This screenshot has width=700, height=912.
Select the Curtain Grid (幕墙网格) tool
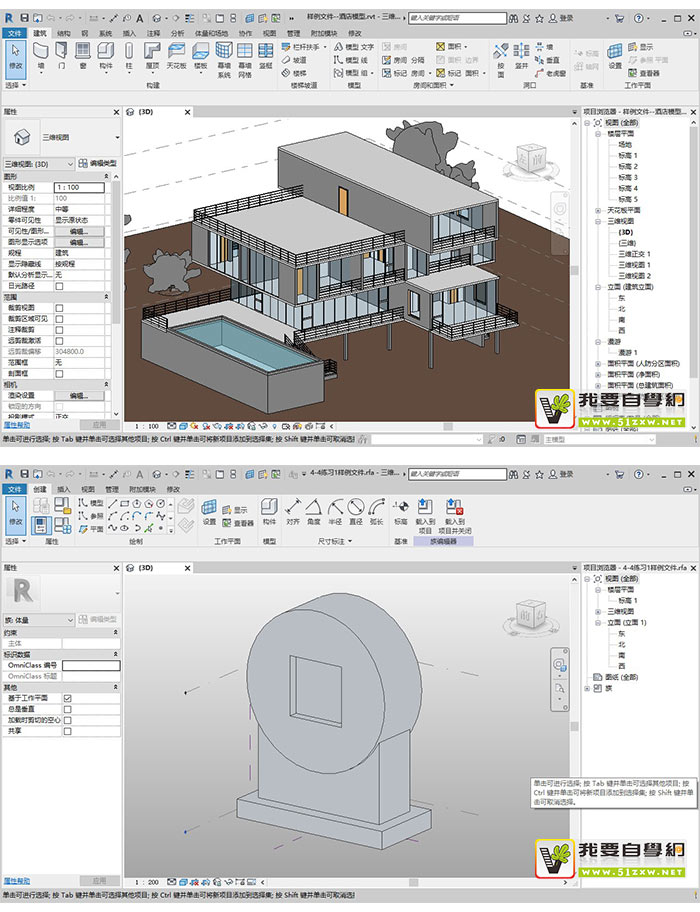[x=245, y=59]
